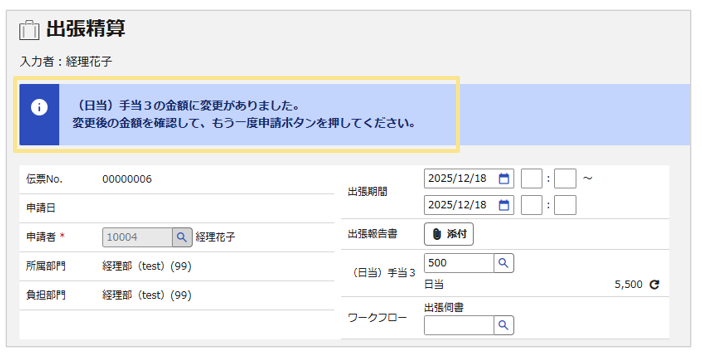The width and height of the screenshot is (702, 362).
Task: Click the (日当) 手当3 row label
Action: (383, 273)
